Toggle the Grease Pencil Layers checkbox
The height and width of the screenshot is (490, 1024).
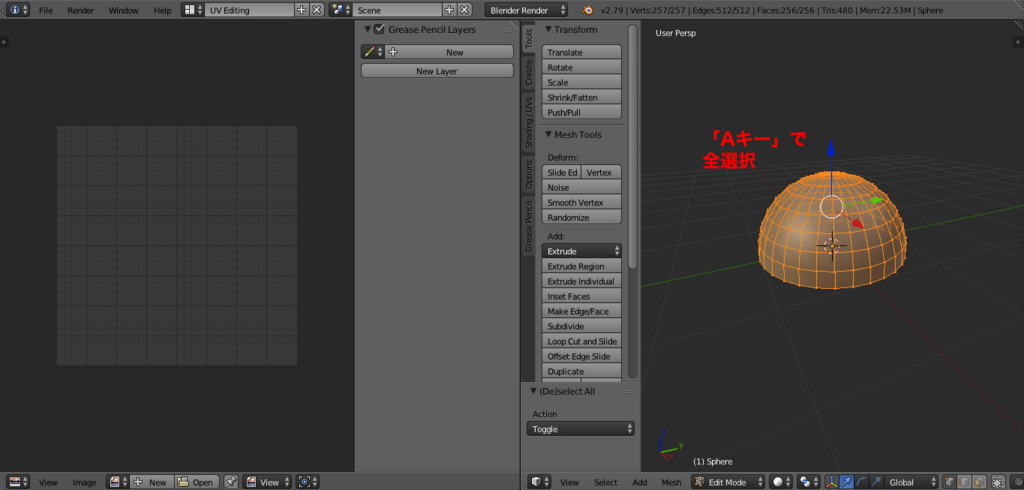click(379, 29)
